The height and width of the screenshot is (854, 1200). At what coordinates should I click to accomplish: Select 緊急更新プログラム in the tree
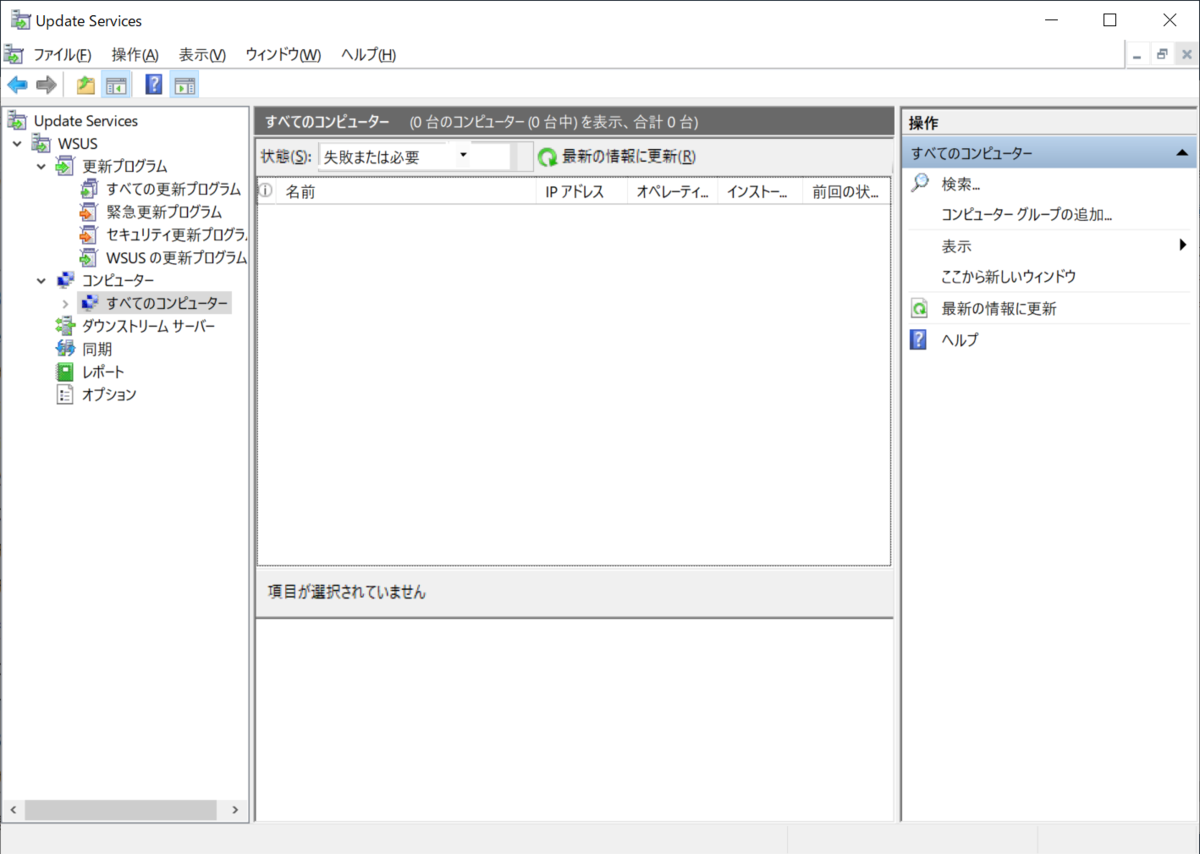[164, 212]
